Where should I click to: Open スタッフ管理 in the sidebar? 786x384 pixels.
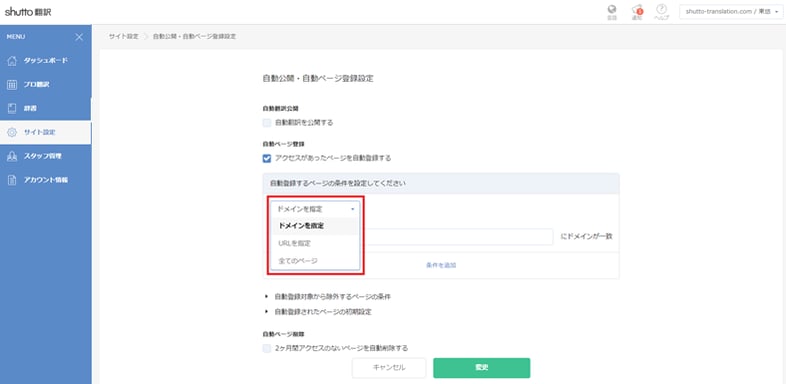(x=46, y=156)
